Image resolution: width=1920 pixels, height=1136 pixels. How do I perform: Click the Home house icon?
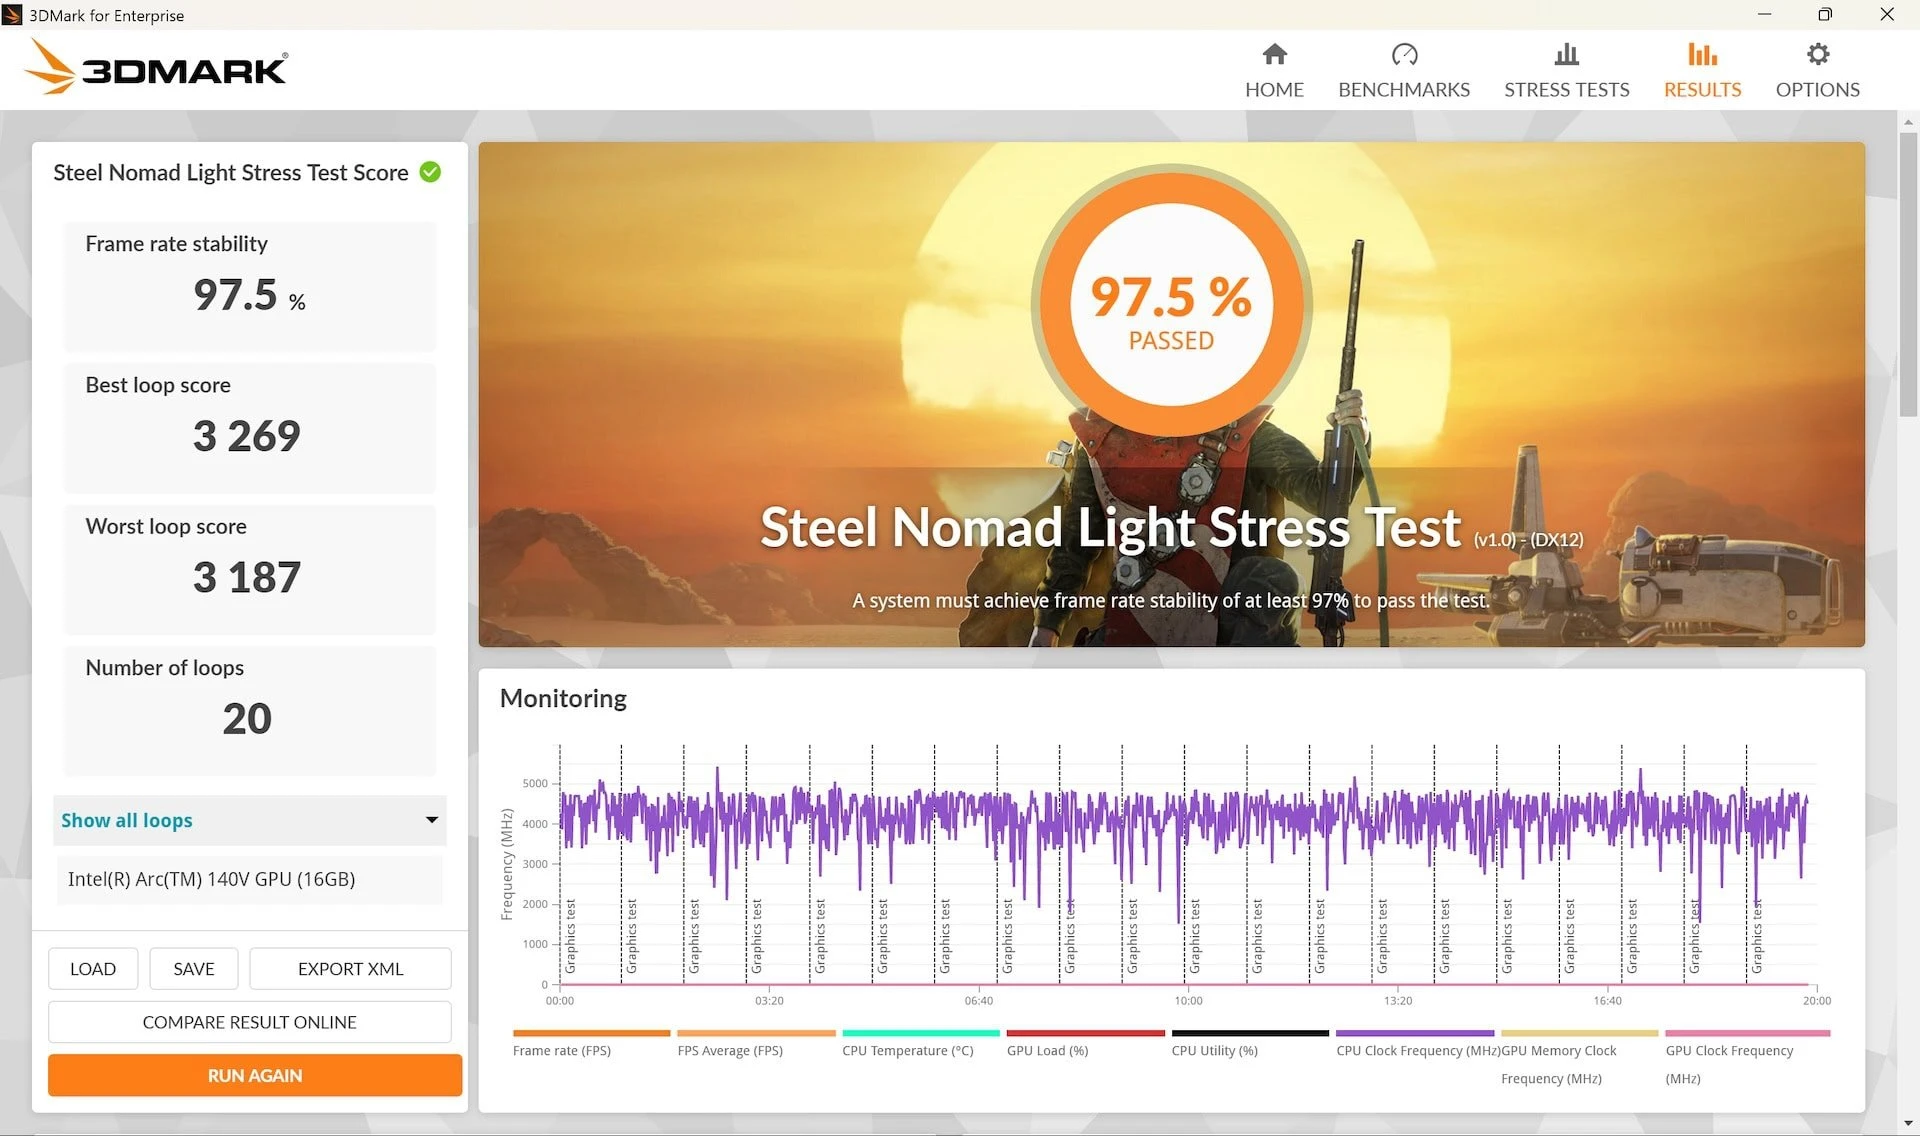[x=1274, y=54]
